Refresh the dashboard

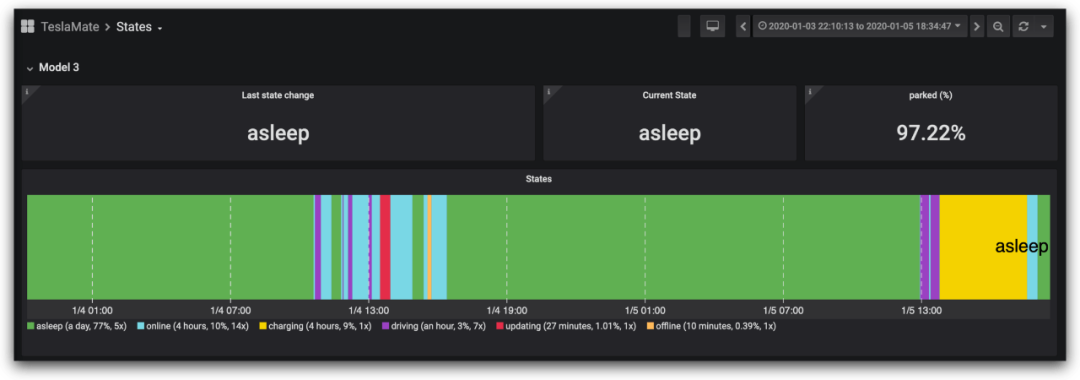1024,26
